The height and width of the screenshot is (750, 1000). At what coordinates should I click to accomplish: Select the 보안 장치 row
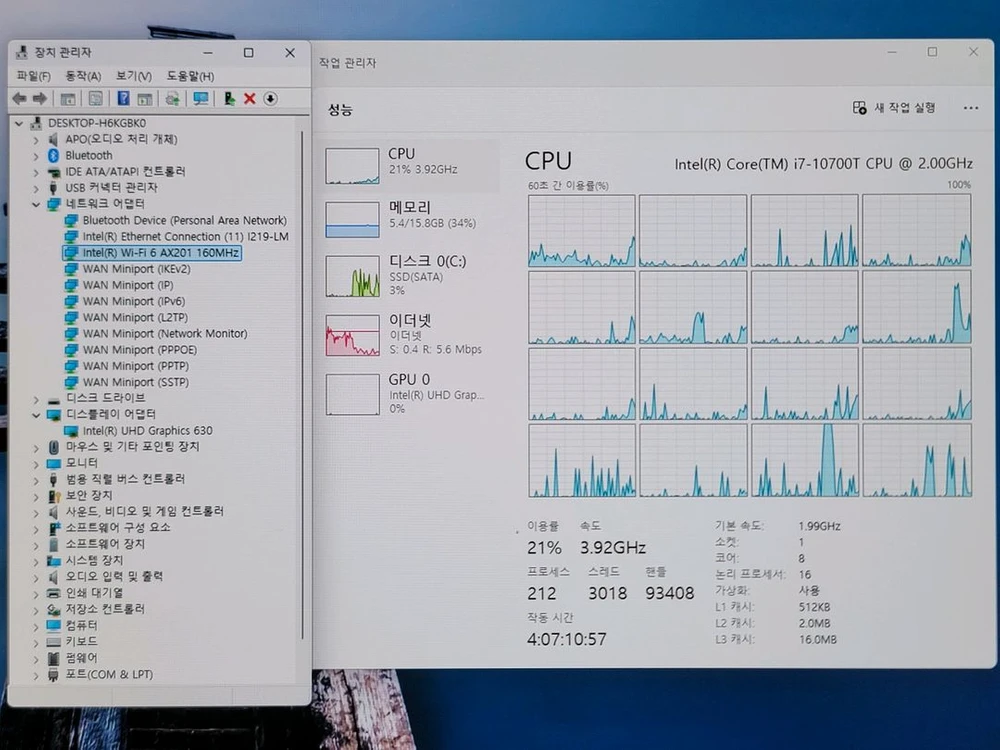(x=89, y=496)
